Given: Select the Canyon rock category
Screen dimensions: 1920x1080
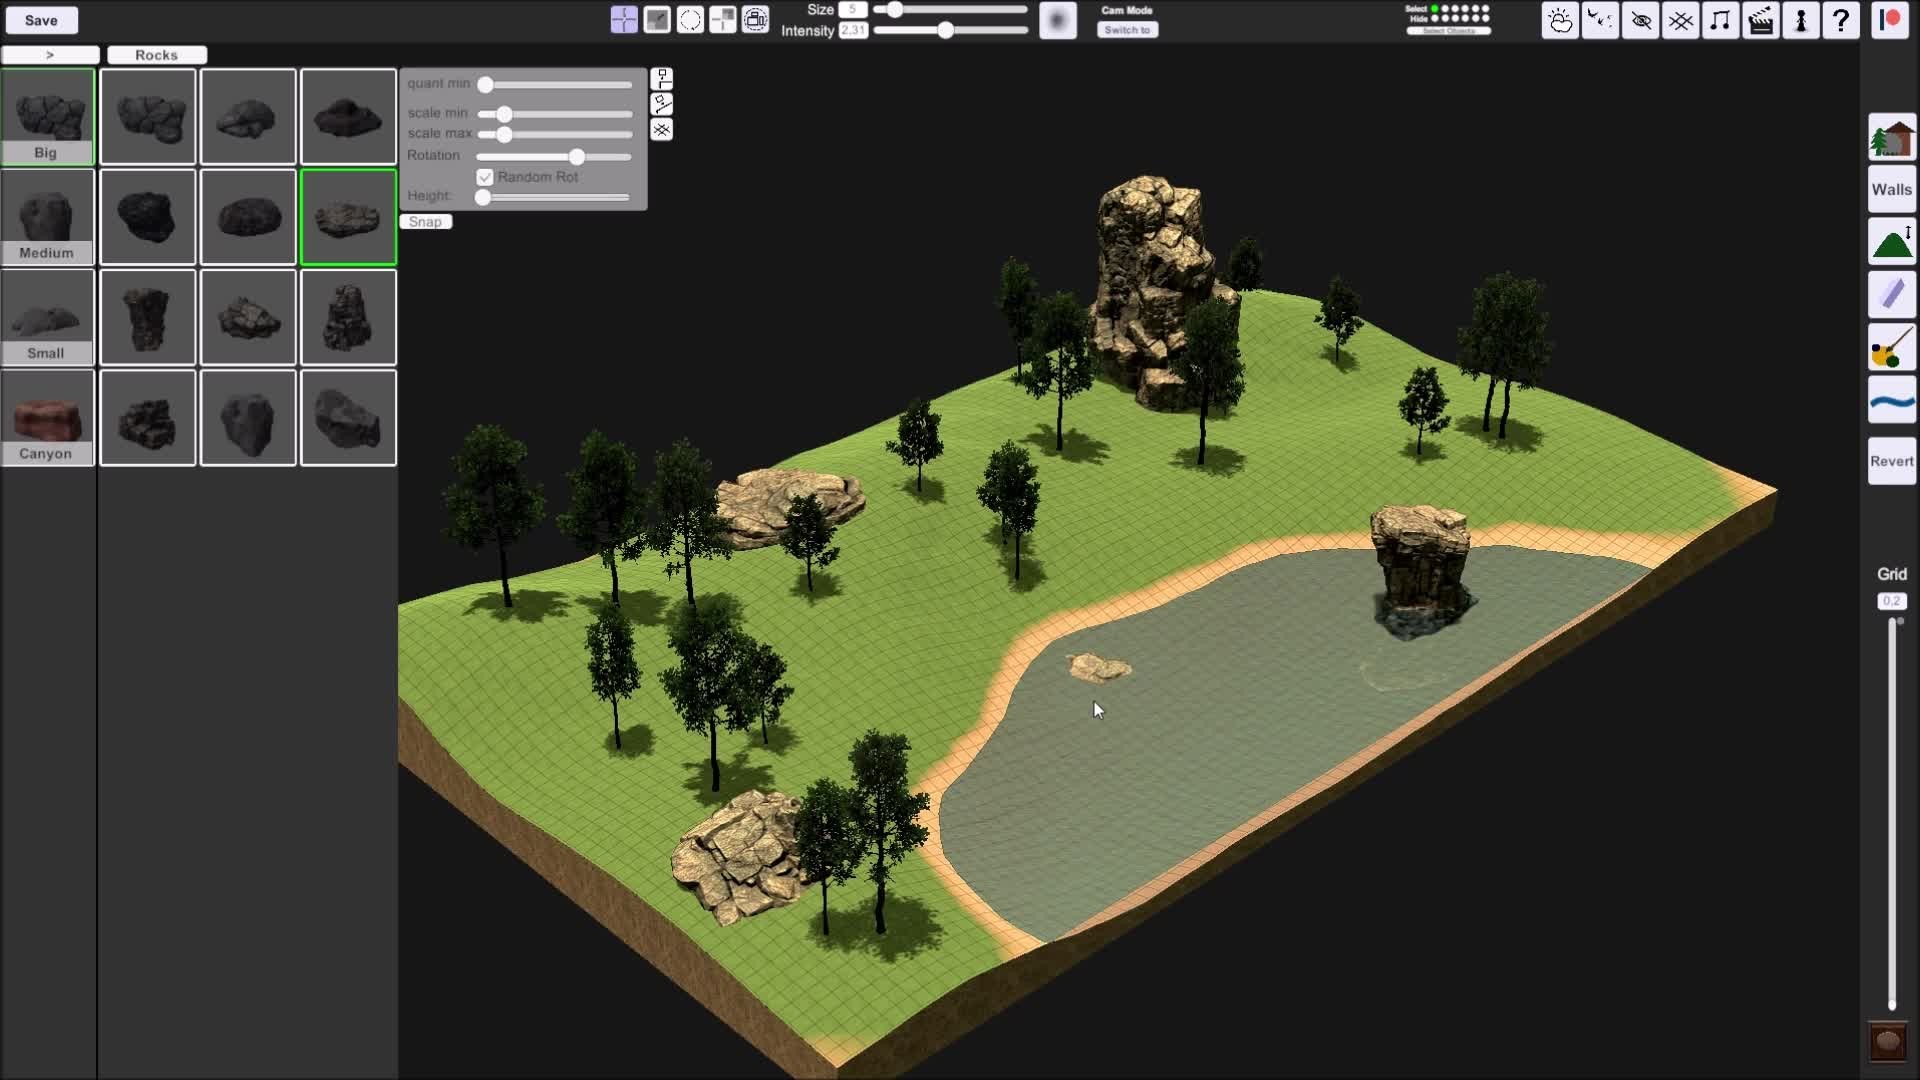Looking at the screenshot, I should point(47,418).
